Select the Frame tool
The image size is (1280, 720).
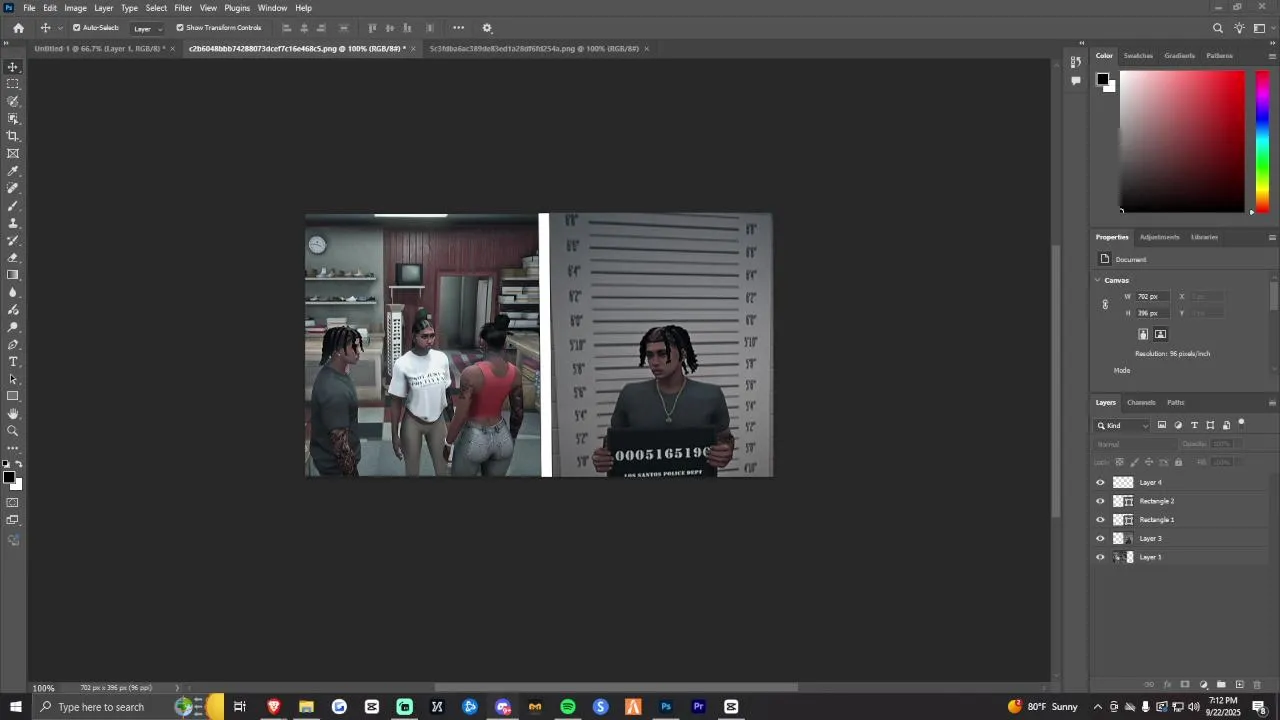click(13, 154)
